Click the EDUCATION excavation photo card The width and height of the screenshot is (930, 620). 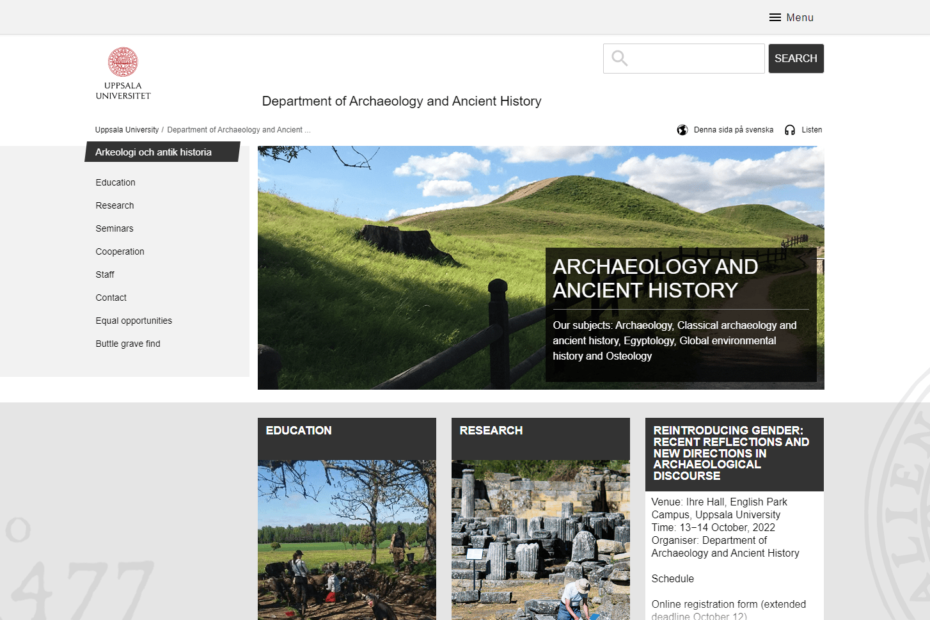pos(346,540)
